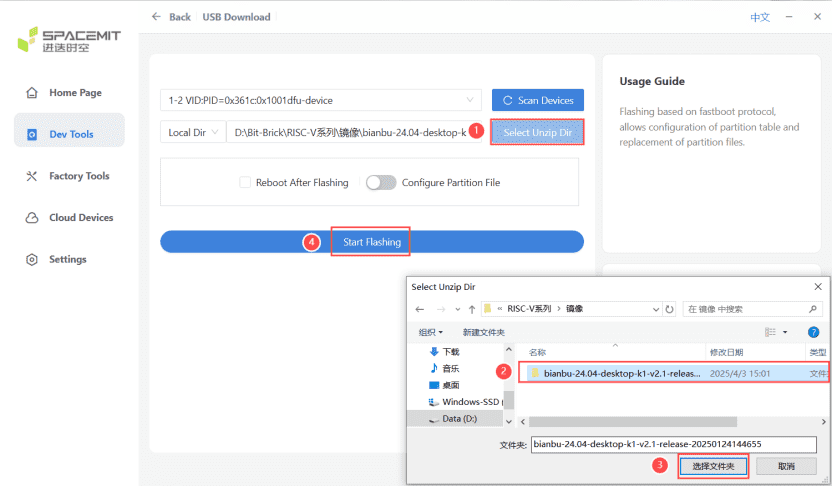
Task: Click the Factory Tools wrench icon
Action: [32, 176]
